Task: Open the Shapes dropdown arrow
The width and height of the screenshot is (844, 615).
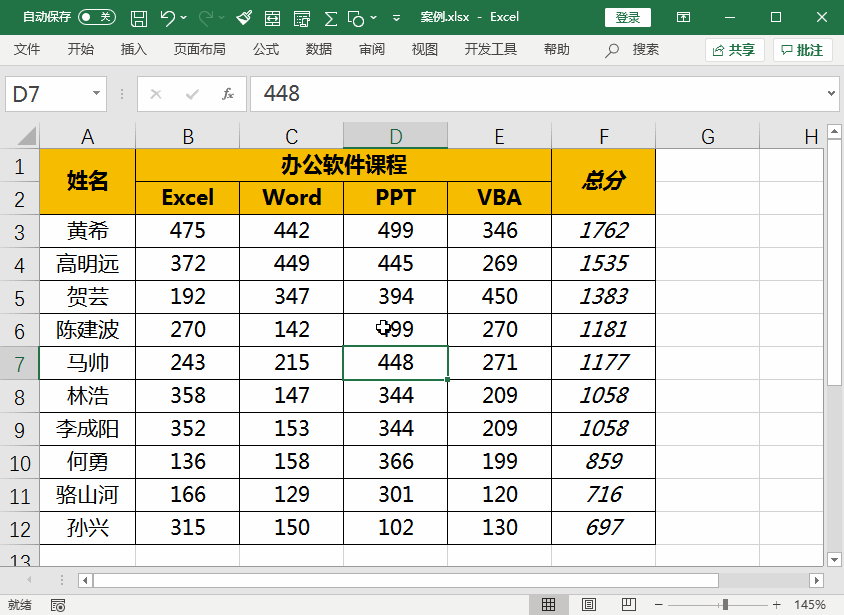Action: (x=374, y=18)
